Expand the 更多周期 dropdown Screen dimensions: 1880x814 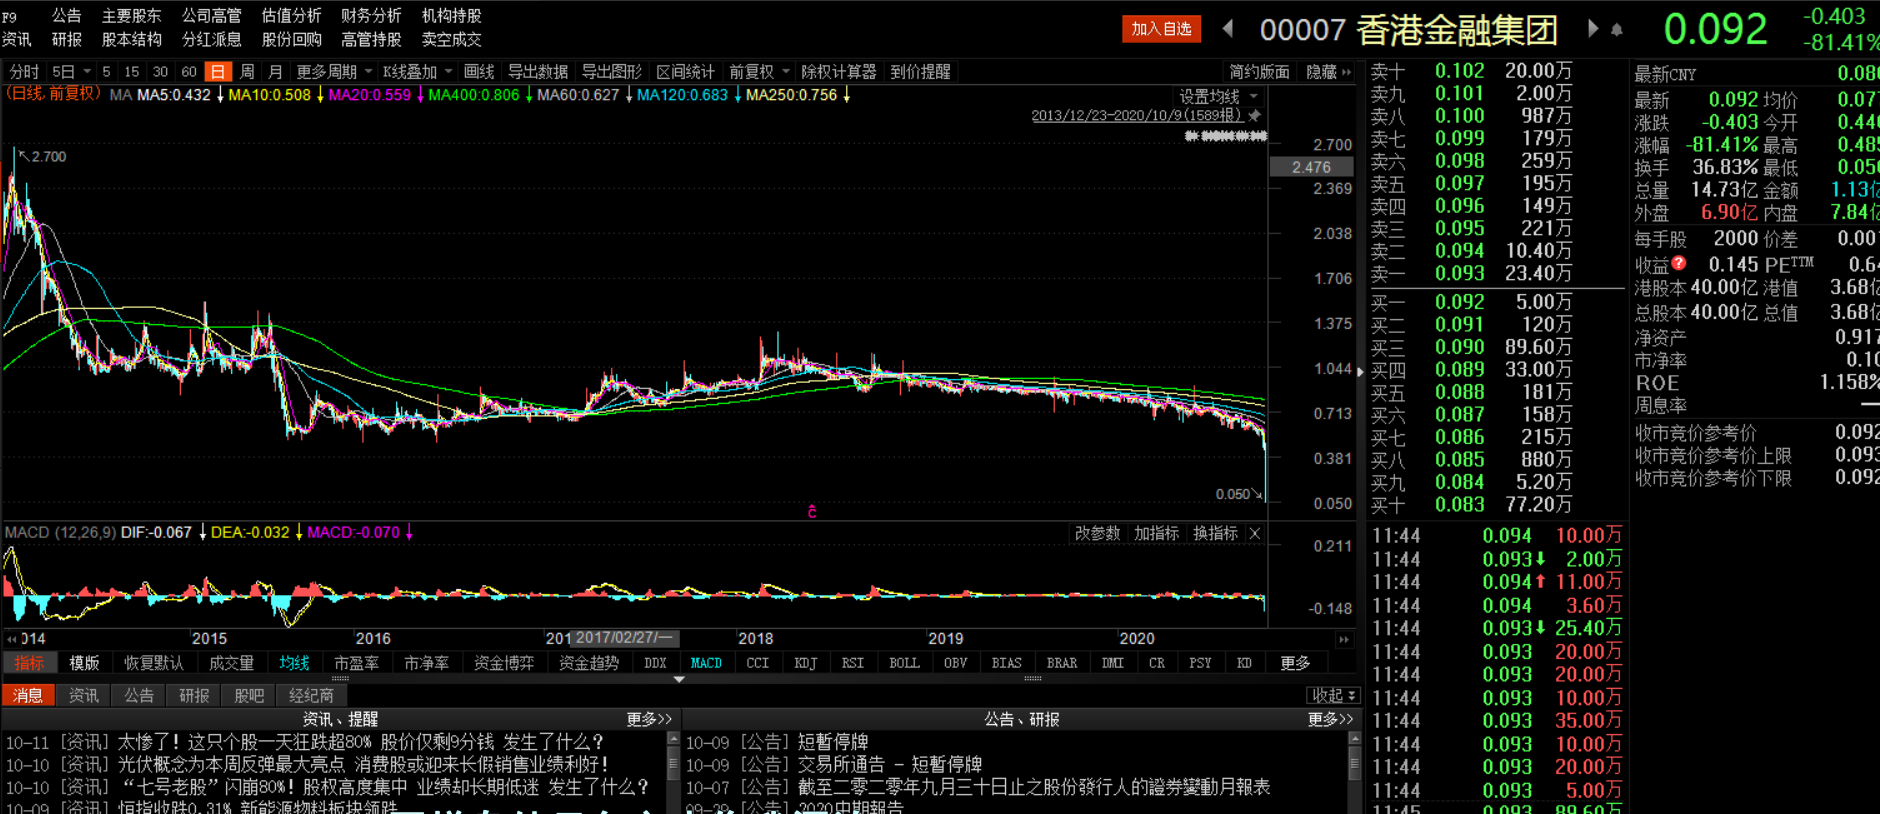pyautogui.click(x=334, y=72)
